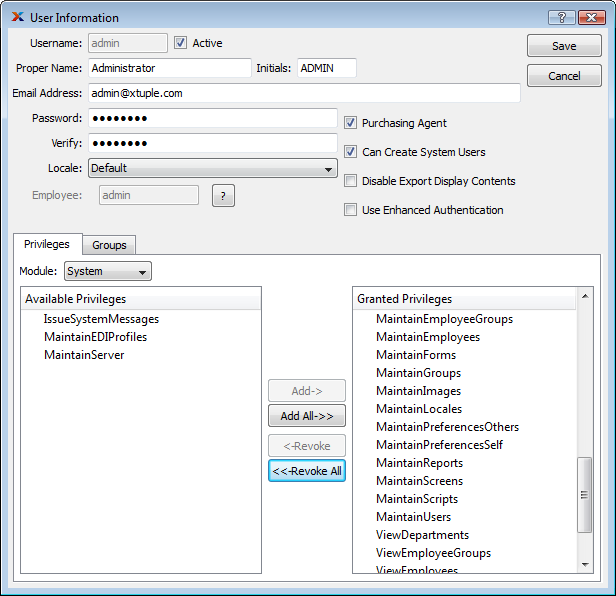Image resolution: width=616 pixels, height=596 pixels.
Task: Enable Use Enhanced Authentication checkbox
Action: [x=351, y=210]
